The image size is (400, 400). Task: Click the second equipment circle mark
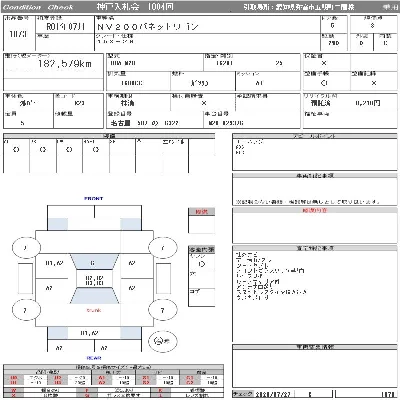pyautogui.click(x=43, y=150)
